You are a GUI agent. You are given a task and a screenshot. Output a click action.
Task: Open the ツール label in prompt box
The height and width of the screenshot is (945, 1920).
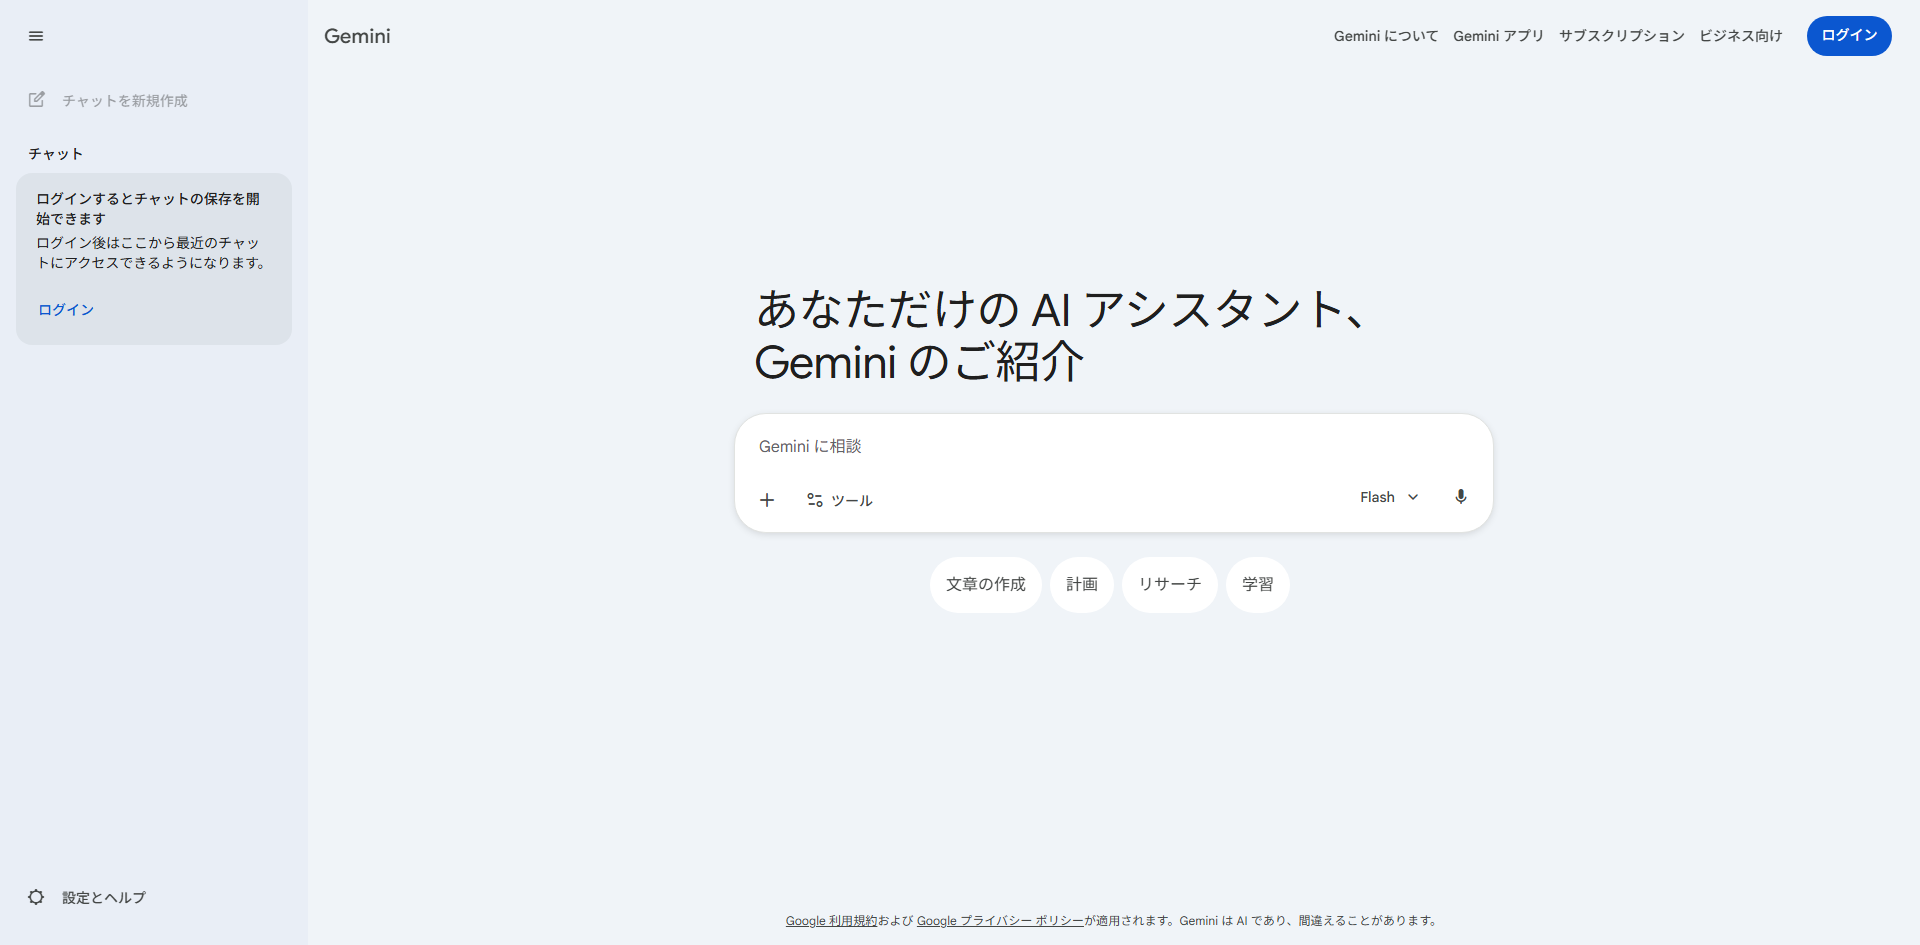852,500
